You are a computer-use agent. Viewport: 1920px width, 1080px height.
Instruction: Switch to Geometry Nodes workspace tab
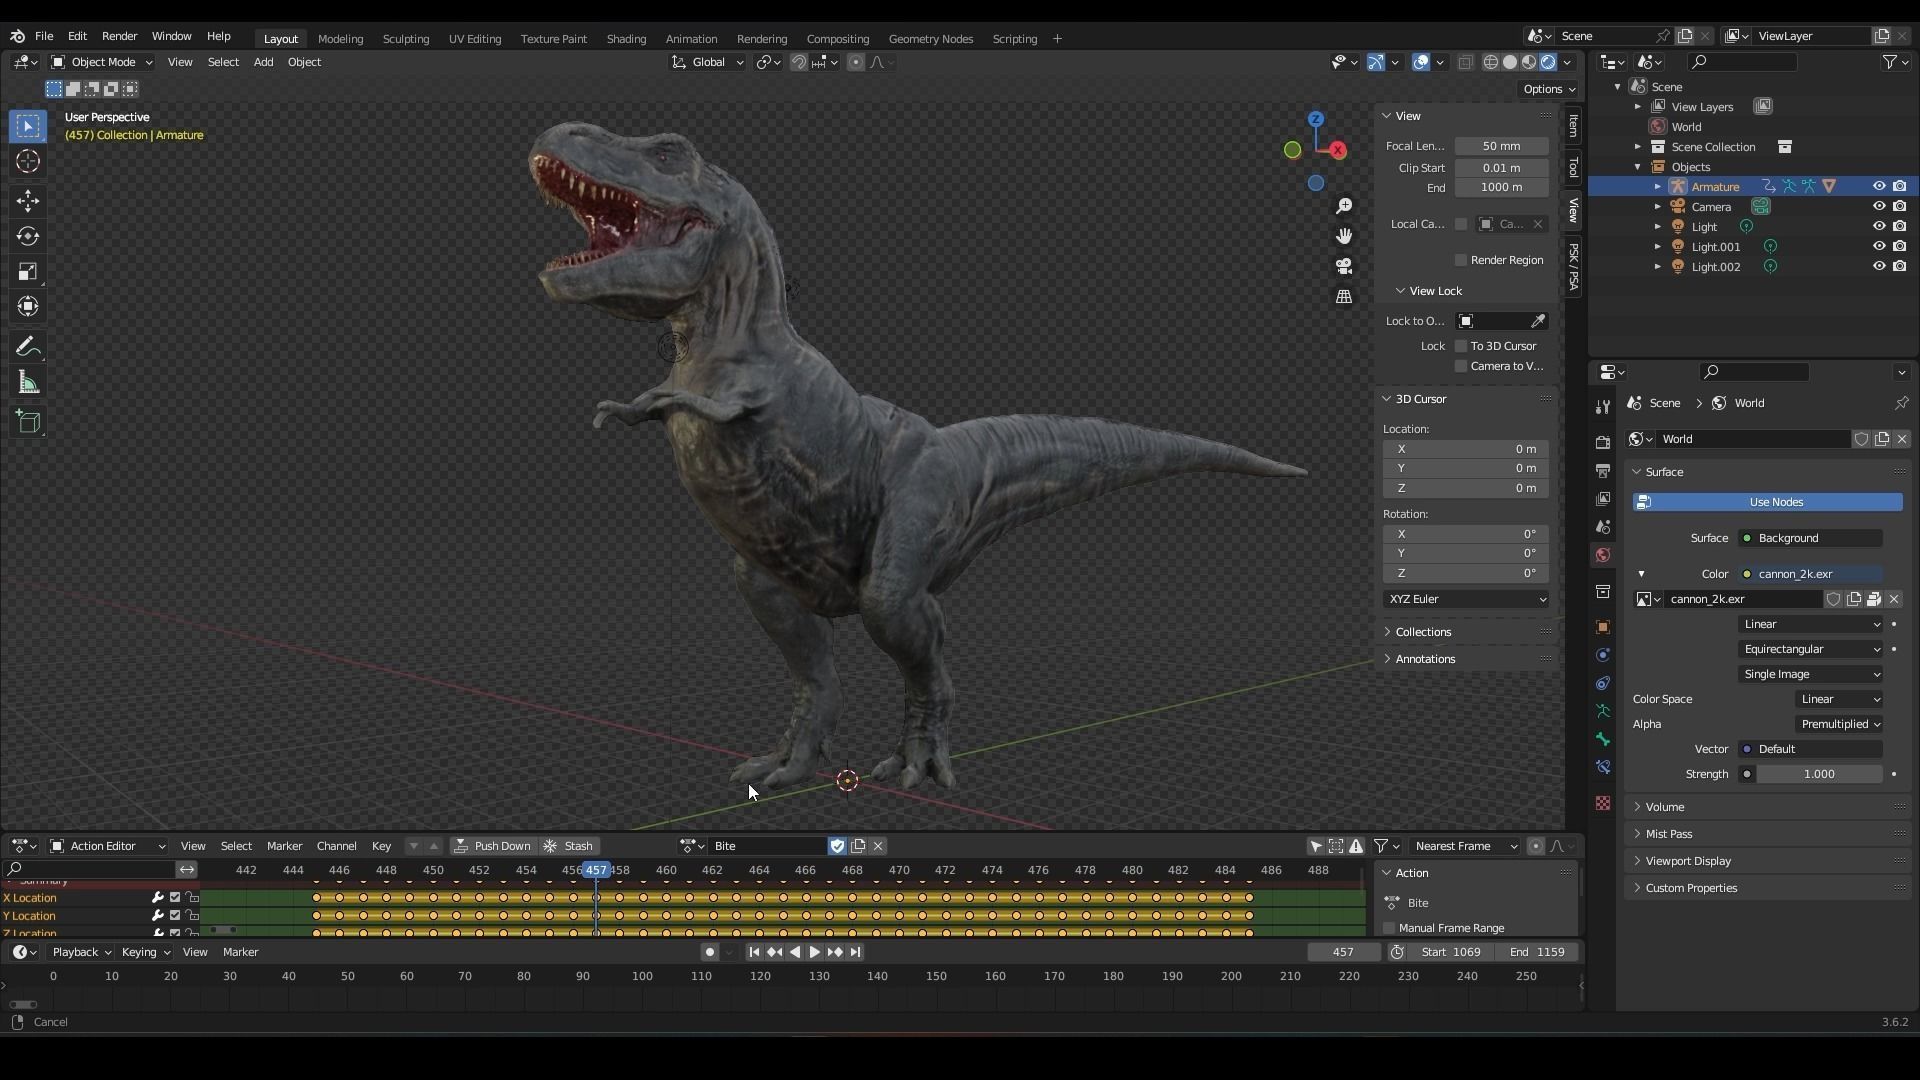pyautogui.click(x=930, y=39)
